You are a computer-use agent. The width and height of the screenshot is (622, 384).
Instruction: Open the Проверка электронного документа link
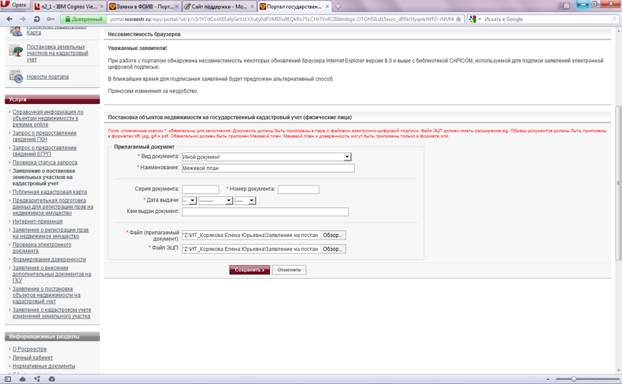pos(42,248)
